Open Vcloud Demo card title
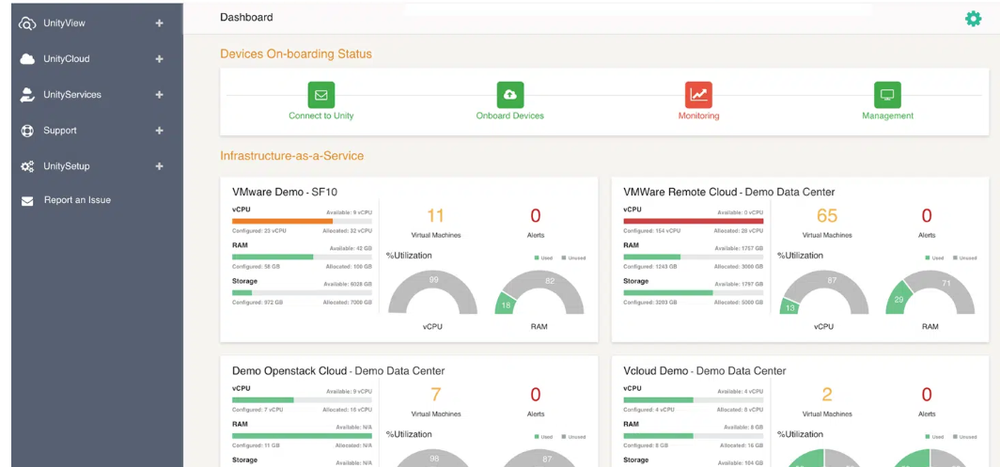 coord(705,371)
